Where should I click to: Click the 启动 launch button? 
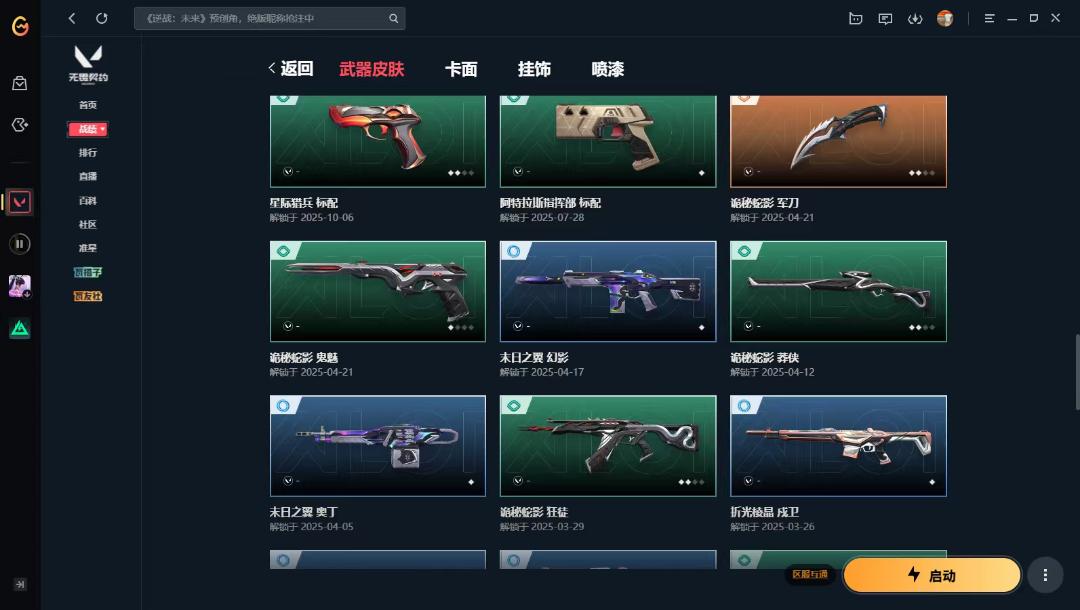[x=931, y=575]
